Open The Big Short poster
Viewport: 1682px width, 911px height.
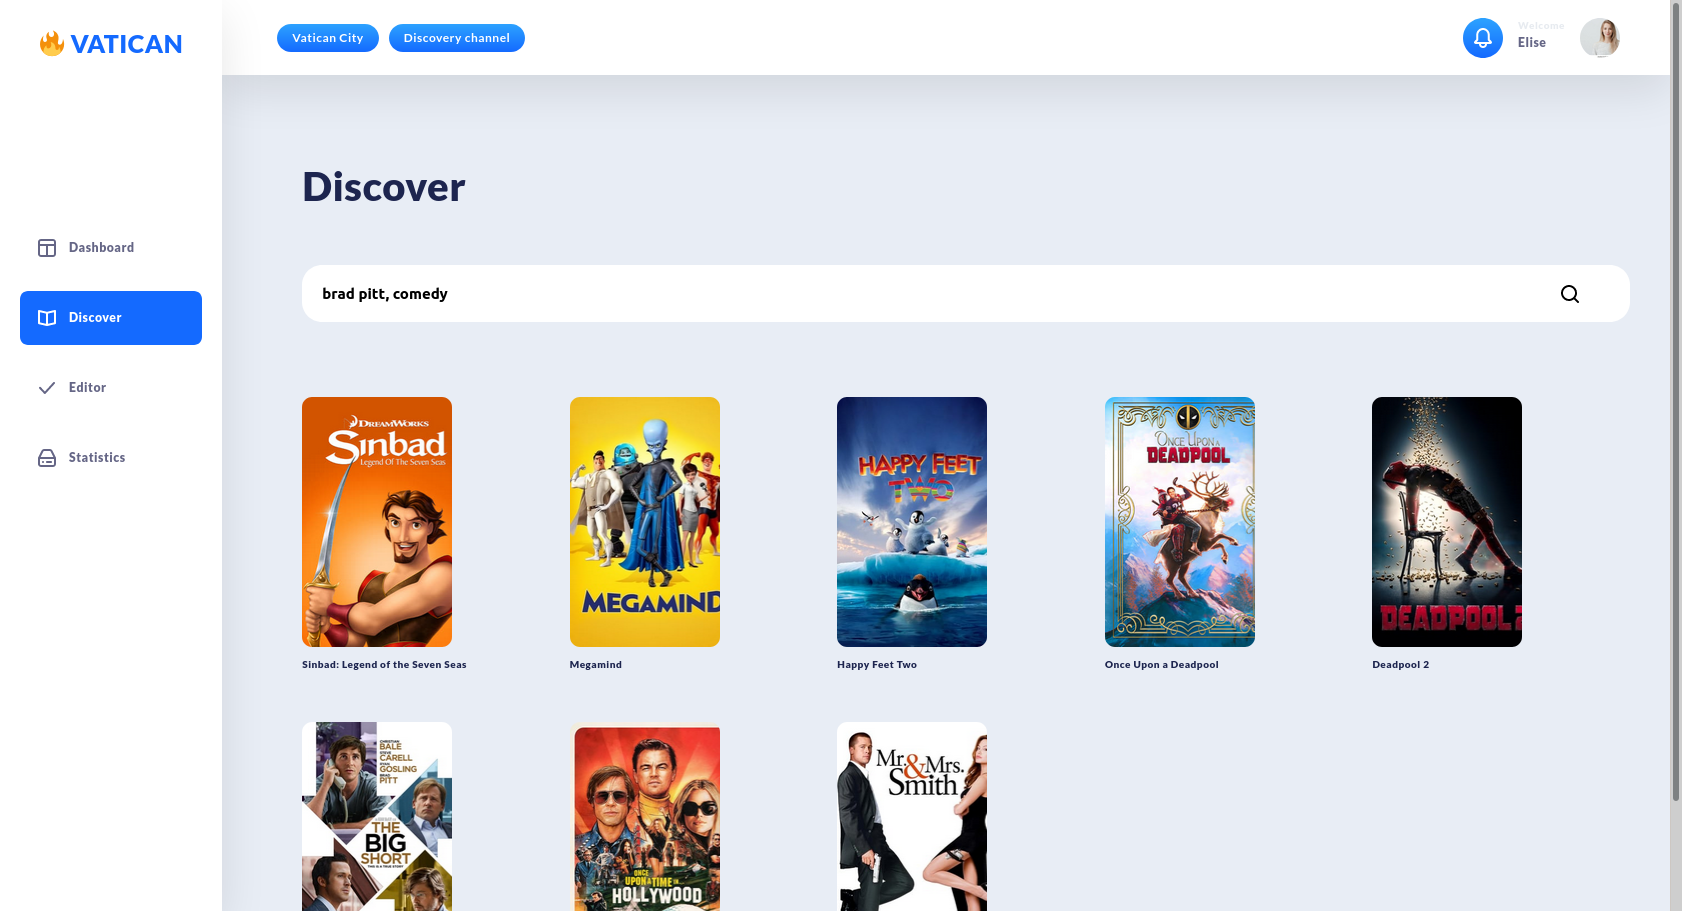tap(377, 816)
